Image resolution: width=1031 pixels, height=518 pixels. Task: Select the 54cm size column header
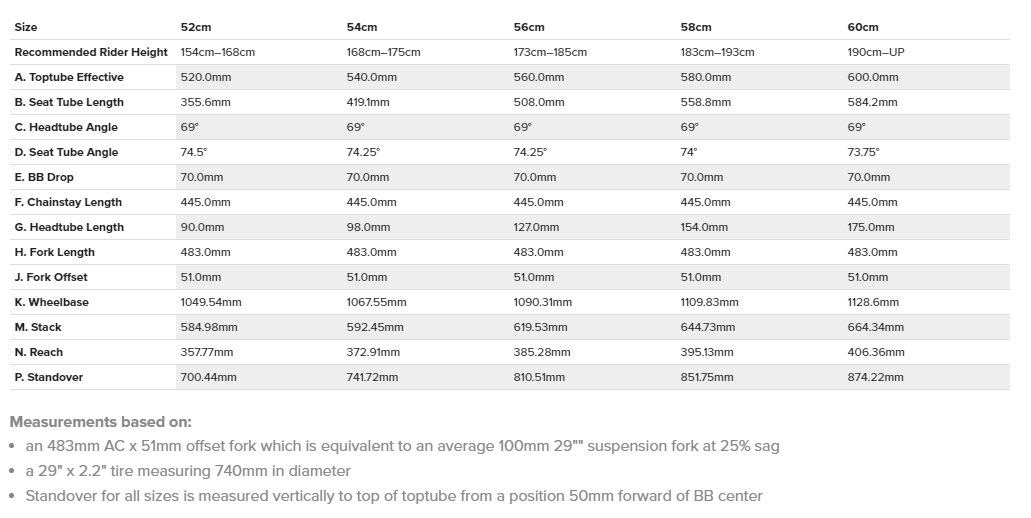click(362, 27)
